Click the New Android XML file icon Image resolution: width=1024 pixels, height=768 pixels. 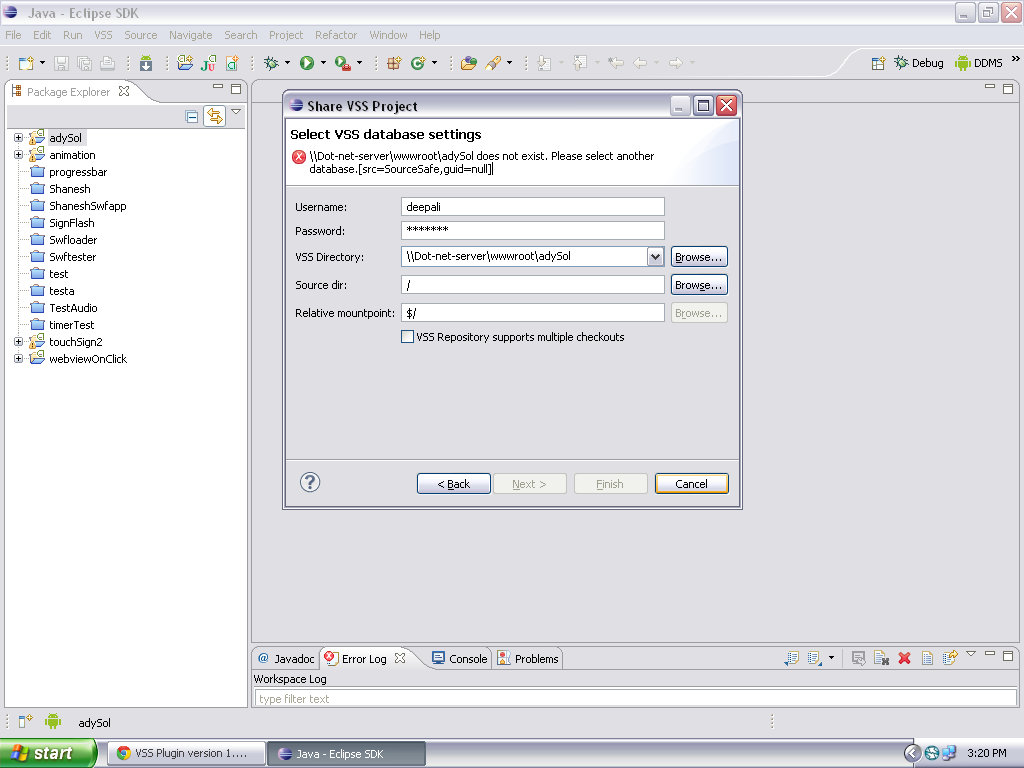tap(232, 63)
